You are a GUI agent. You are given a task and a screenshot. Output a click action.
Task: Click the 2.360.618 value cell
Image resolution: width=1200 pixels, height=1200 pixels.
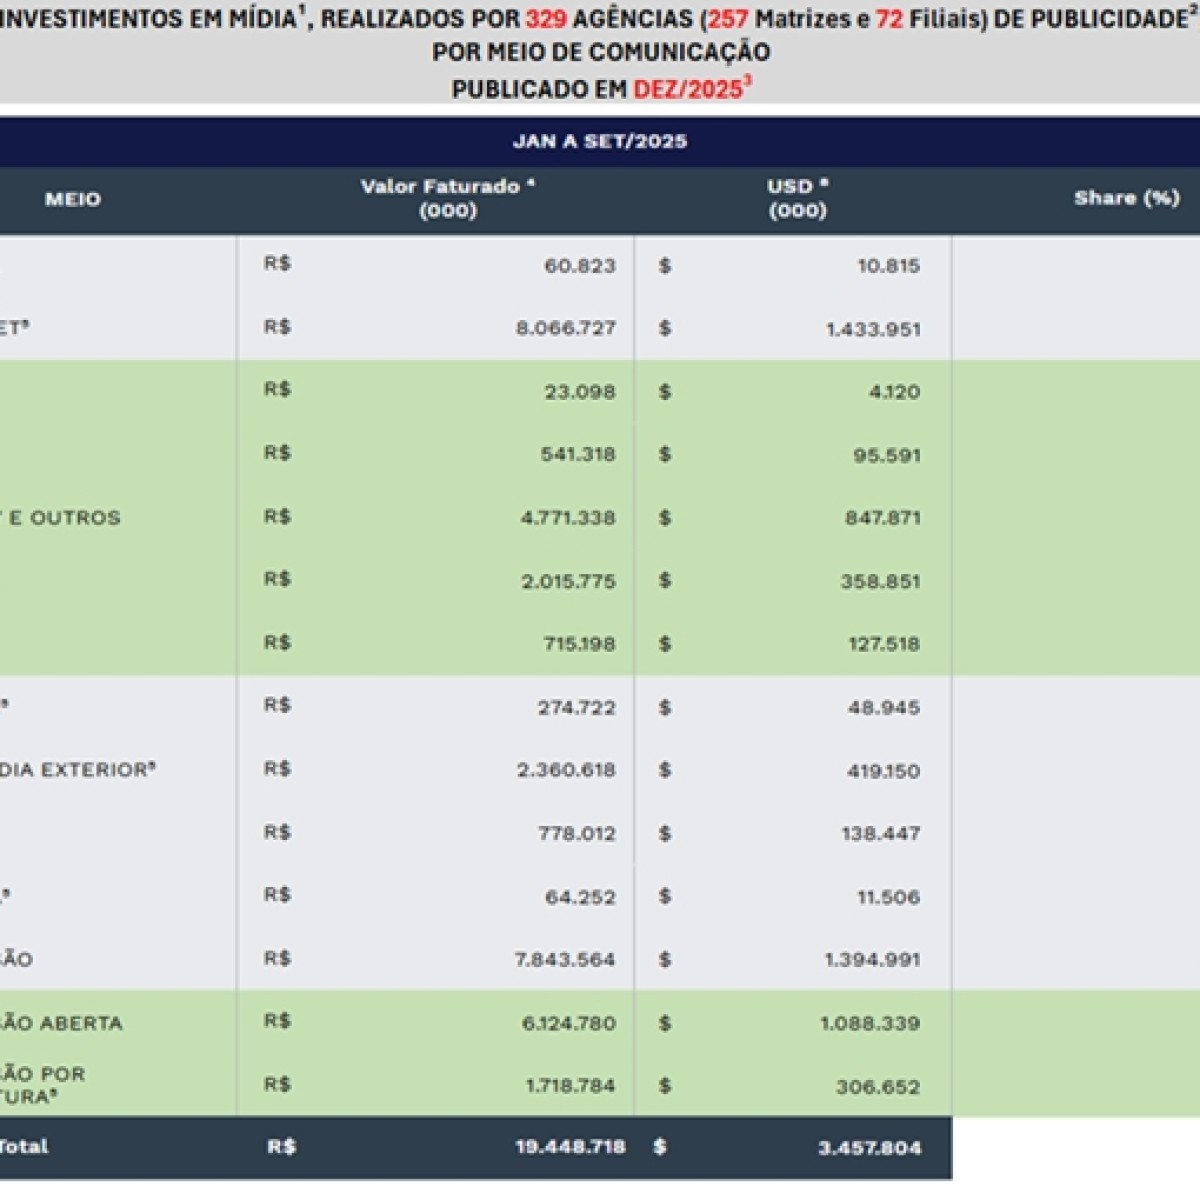pos(566,770)
